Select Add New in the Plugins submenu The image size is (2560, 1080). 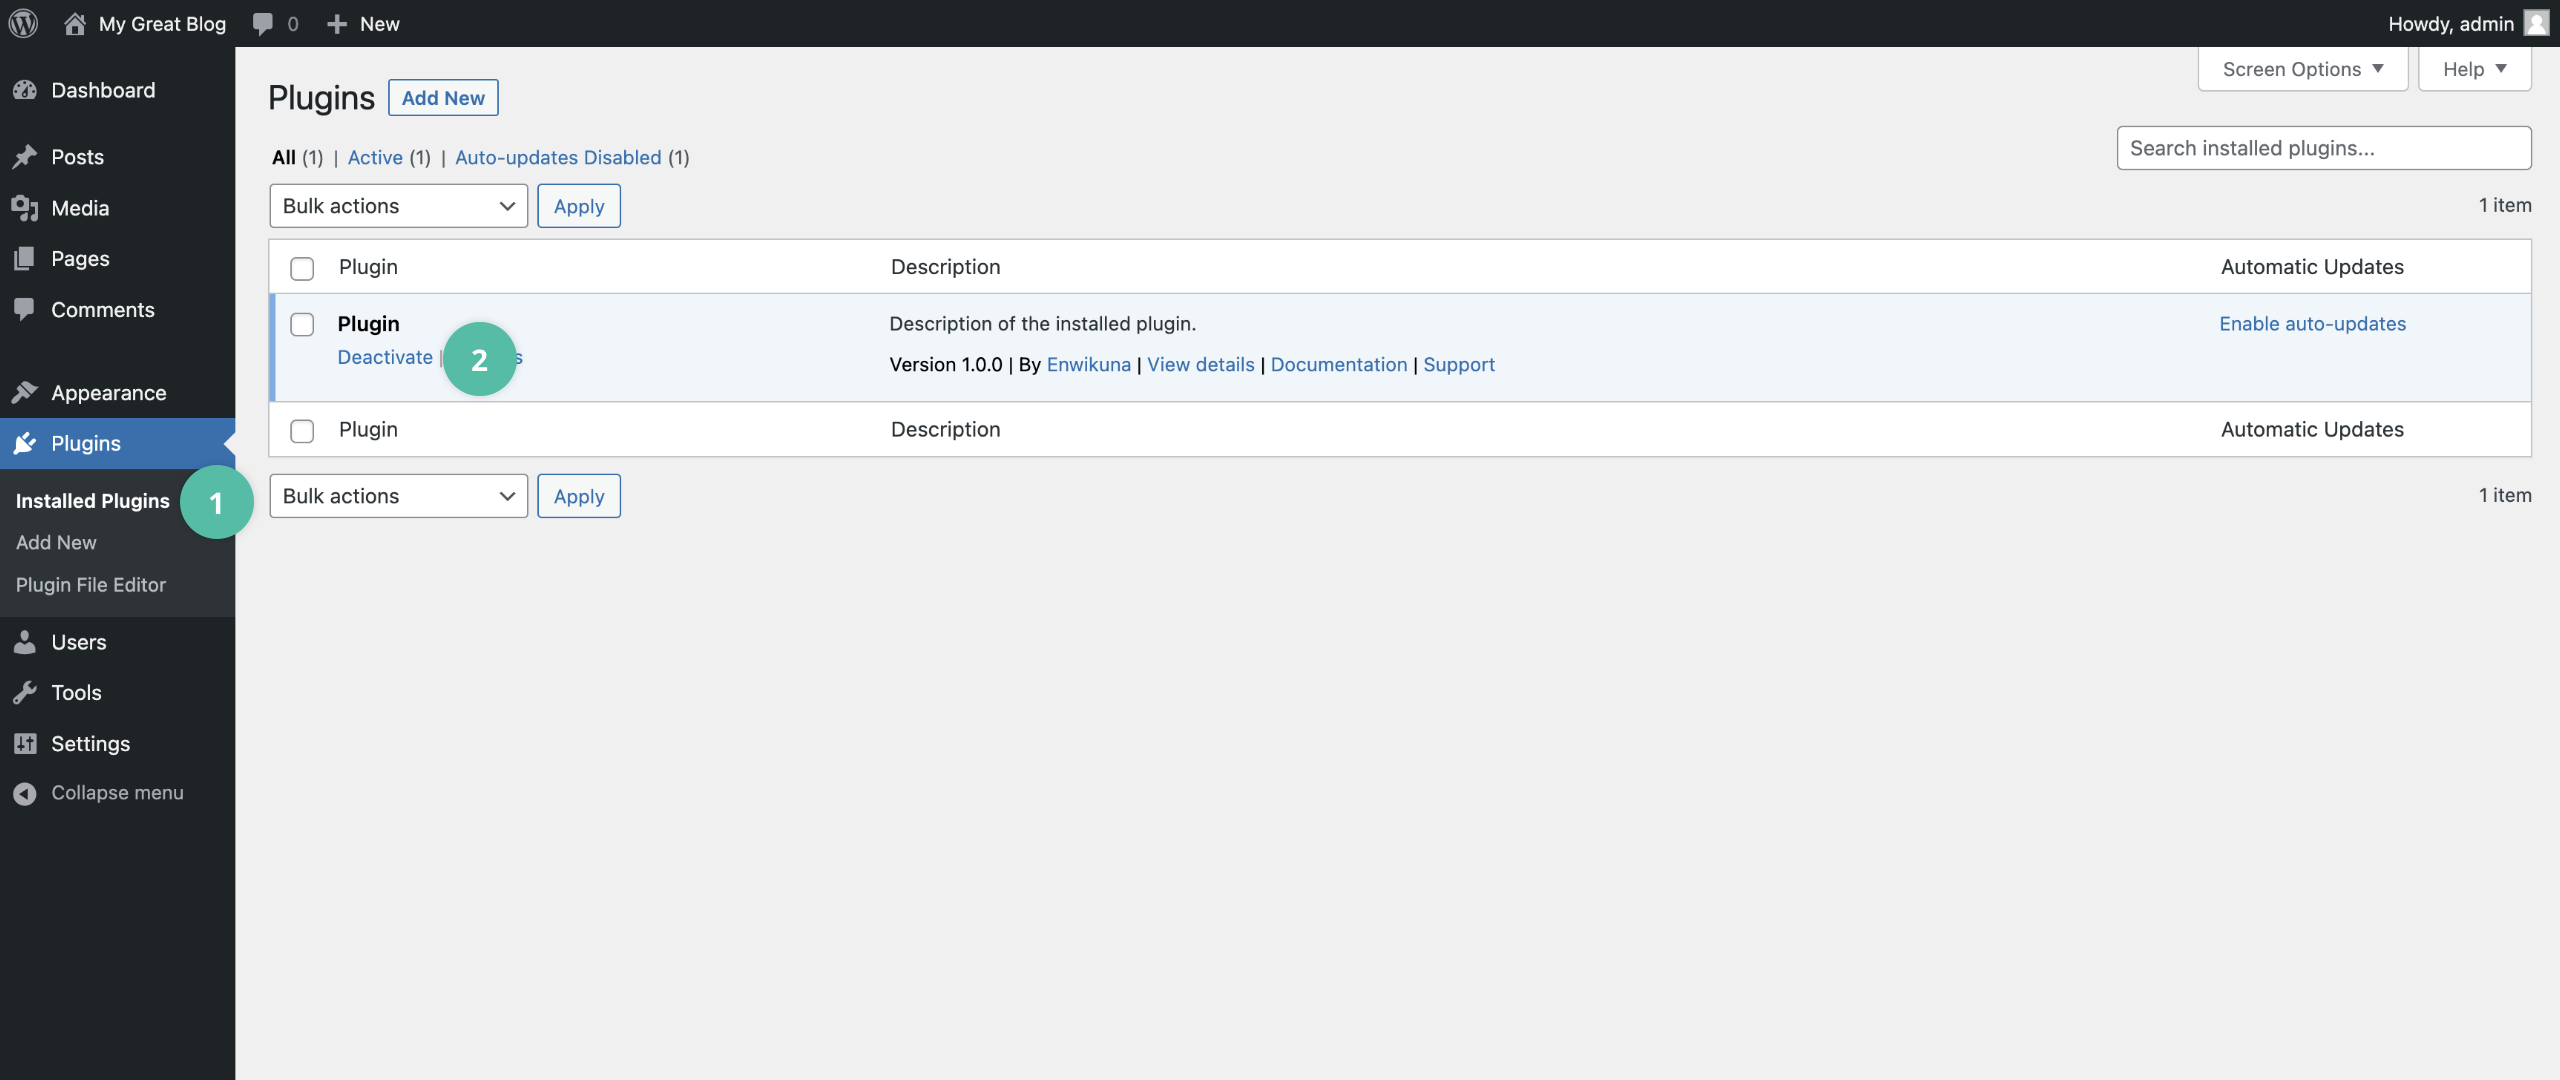[x=56, y=542]
